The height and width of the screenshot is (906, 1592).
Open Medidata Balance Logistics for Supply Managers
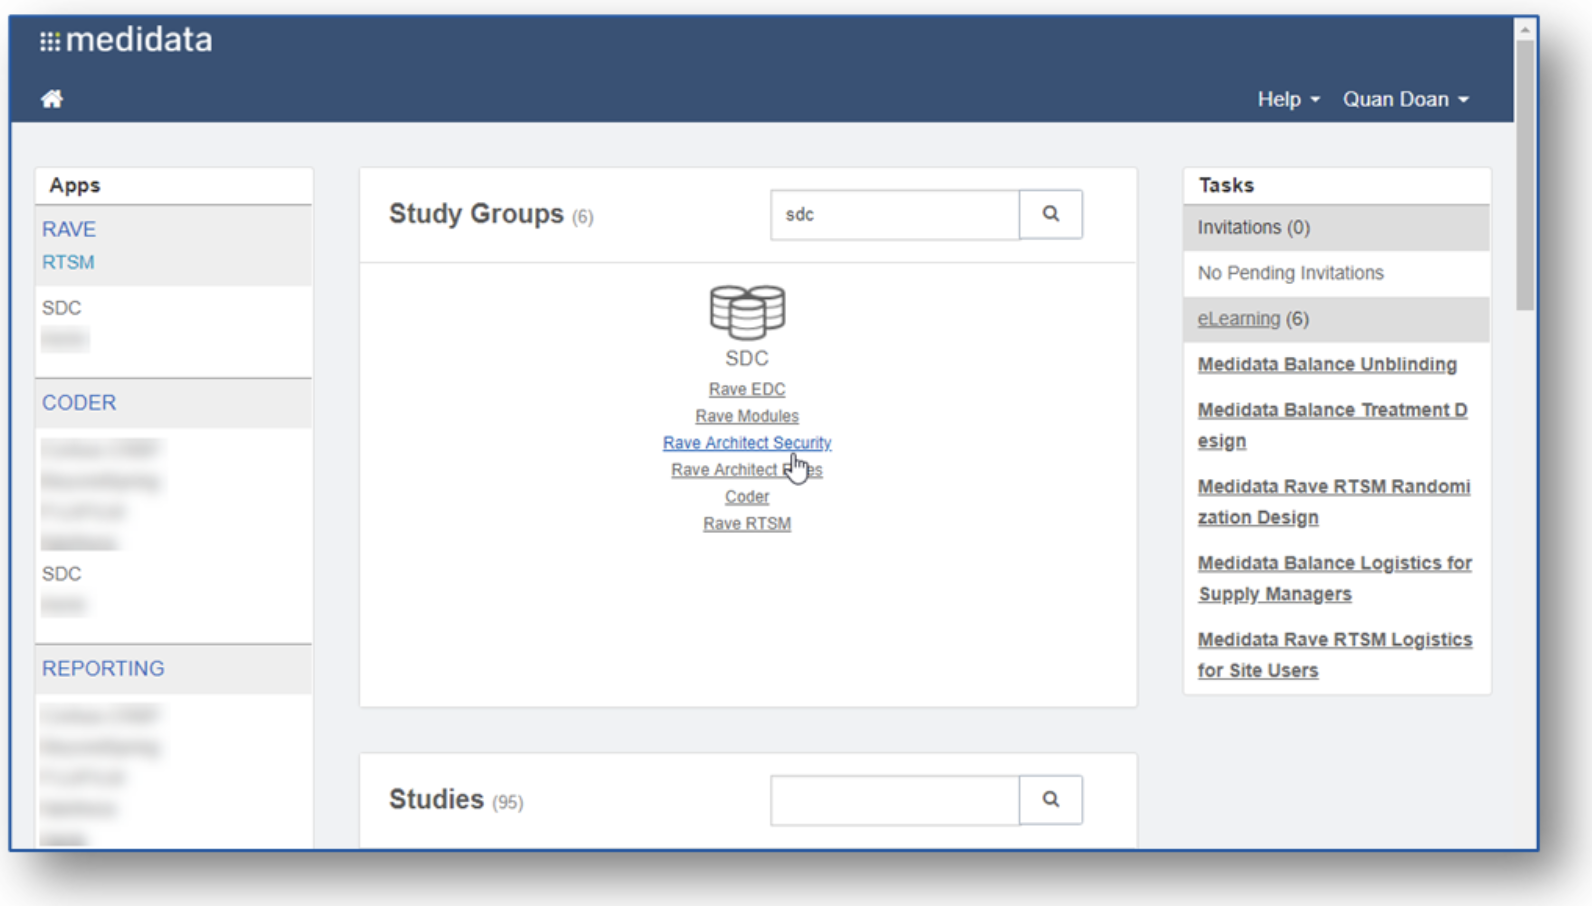click(1334, 578)
